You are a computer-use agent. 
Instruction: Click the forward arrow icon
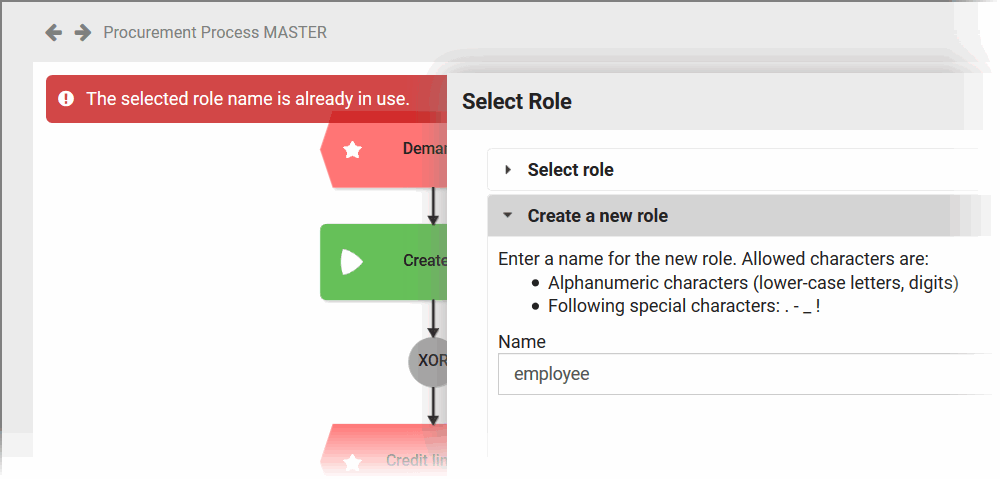(x=83, y=33)
